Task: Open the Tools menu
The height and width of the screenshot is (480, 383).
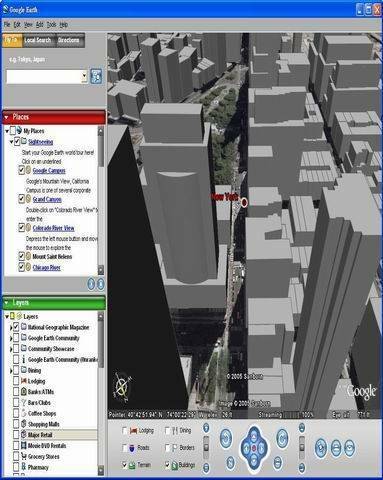Action: 51,24
